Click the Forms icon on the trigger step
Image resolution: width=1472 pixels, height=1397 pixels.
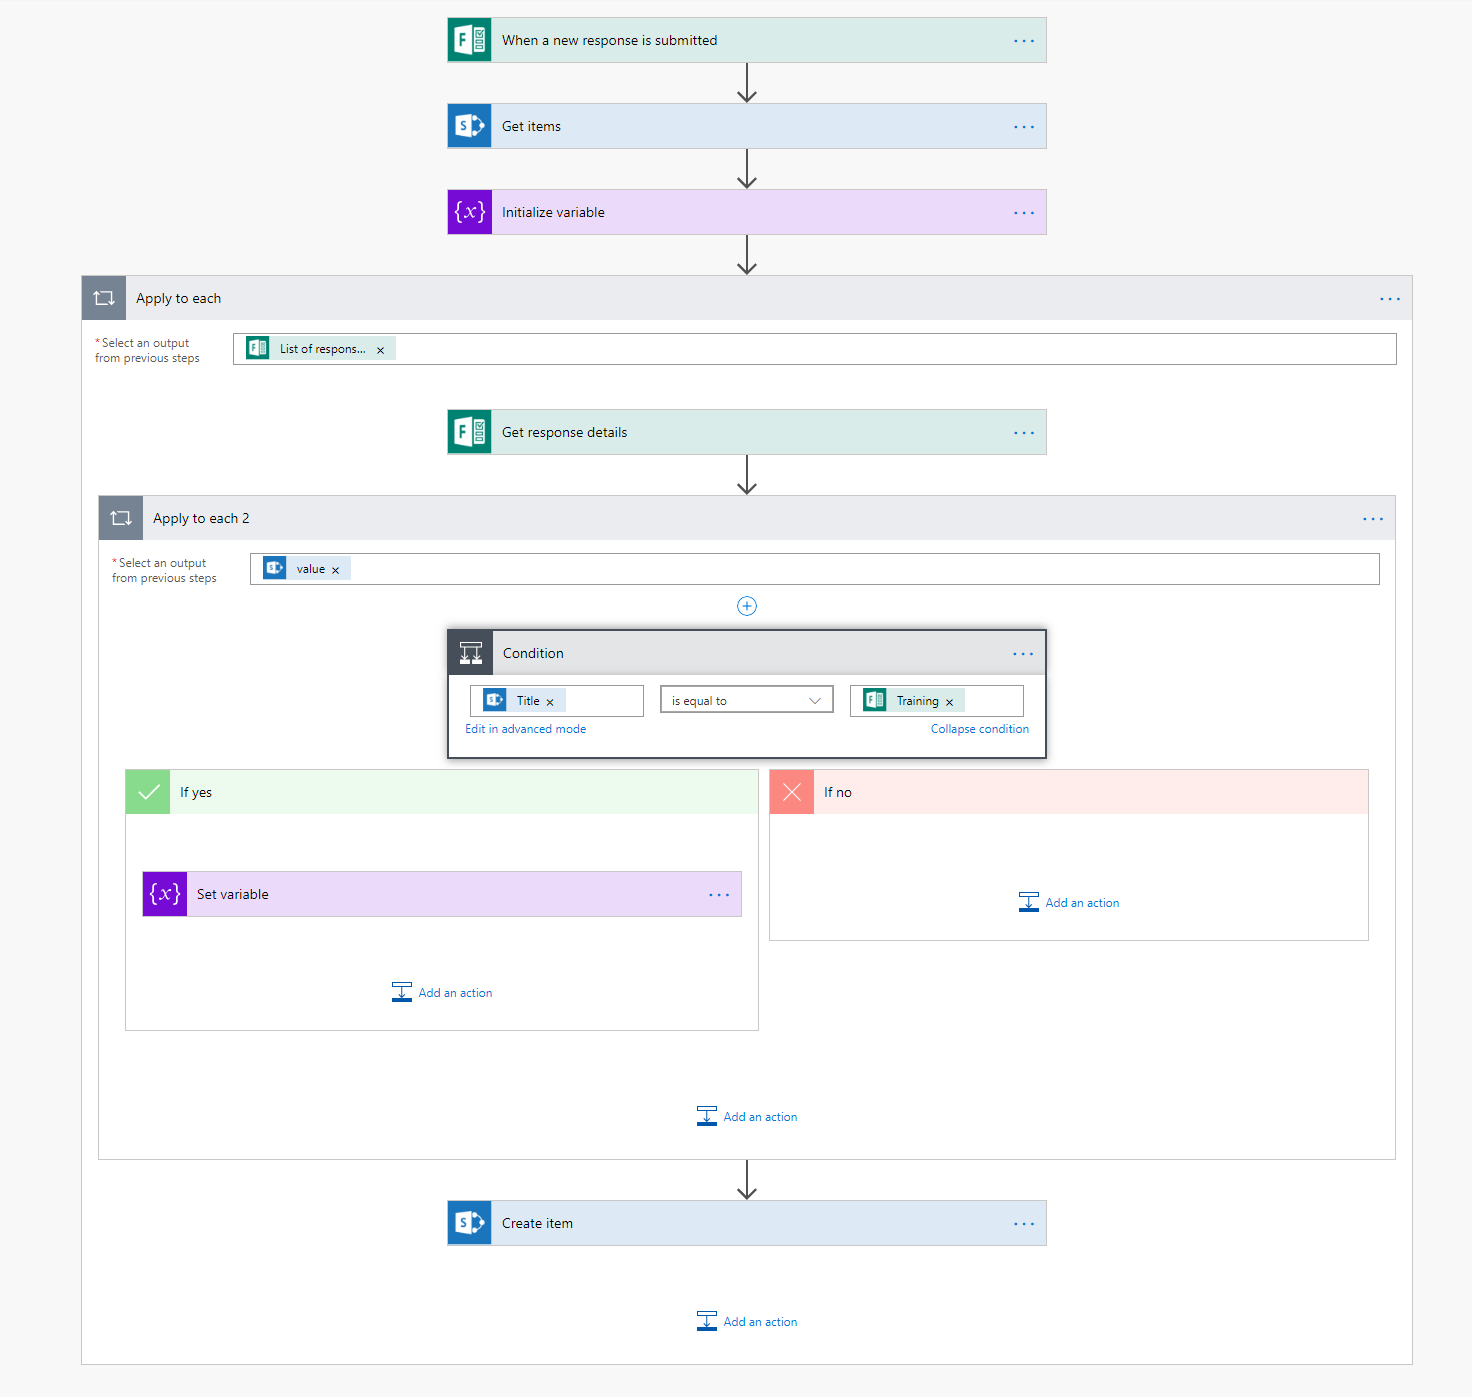pos(469,40)
